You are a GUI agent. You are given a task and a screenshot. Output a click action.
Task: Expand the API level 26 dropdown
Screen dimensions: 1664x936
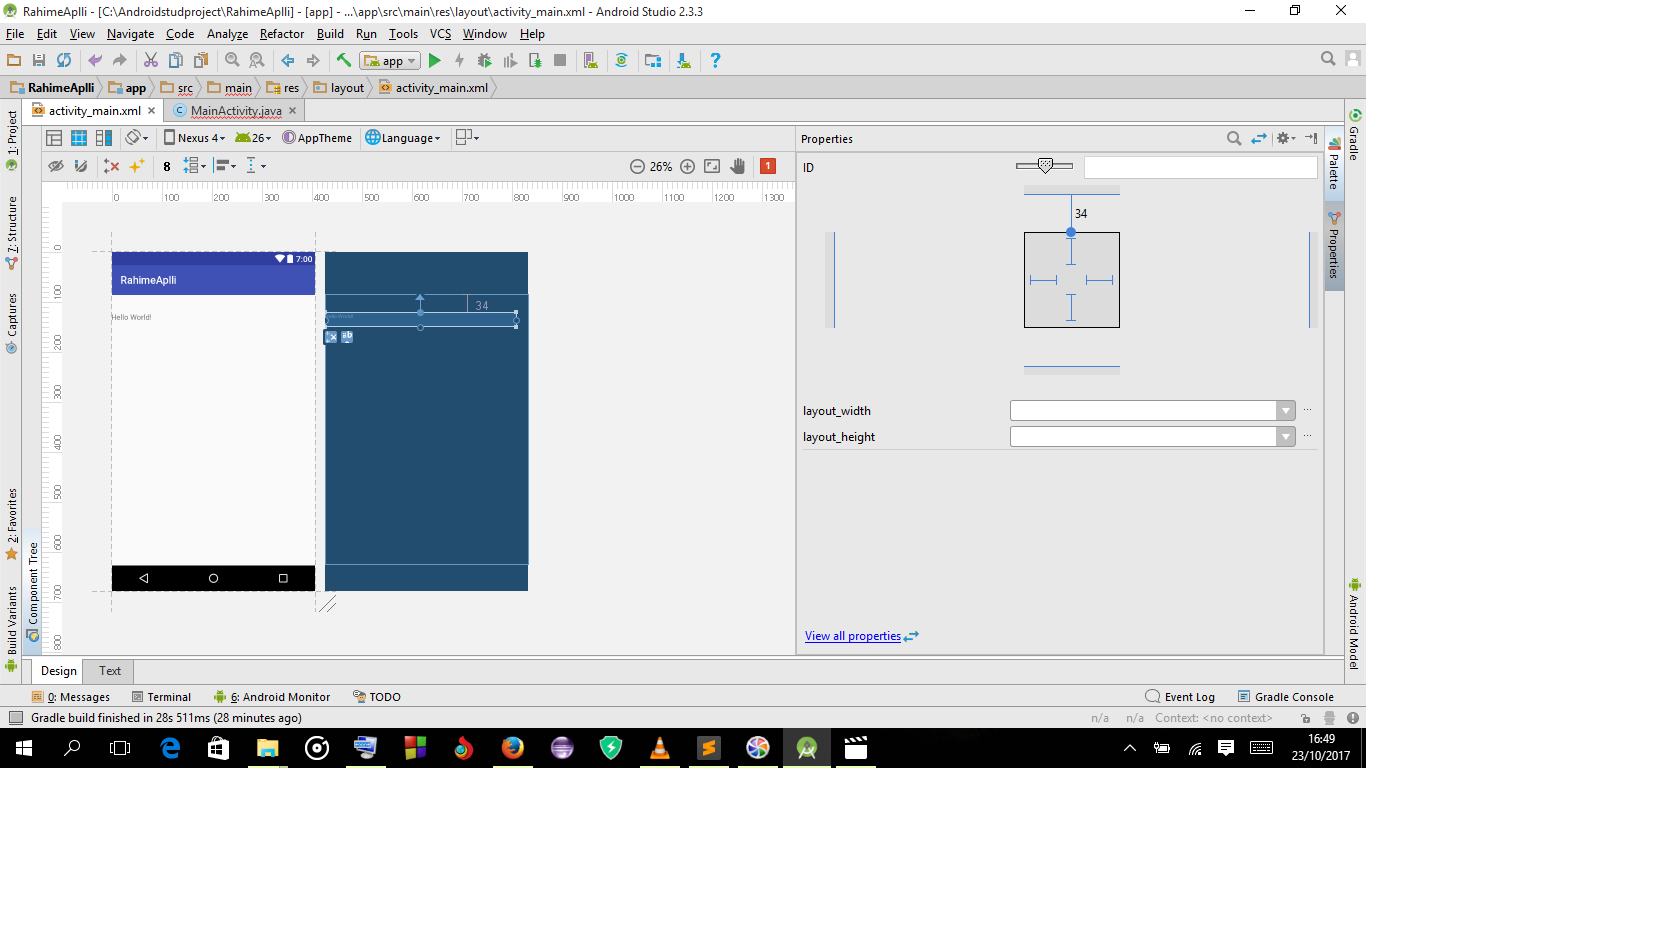point(252,138)
